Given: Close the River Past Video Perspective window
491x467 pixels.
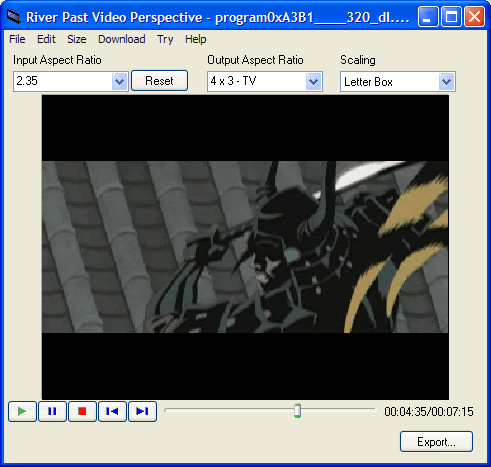Looking at the screenshot, I should (x=474, y=16).
